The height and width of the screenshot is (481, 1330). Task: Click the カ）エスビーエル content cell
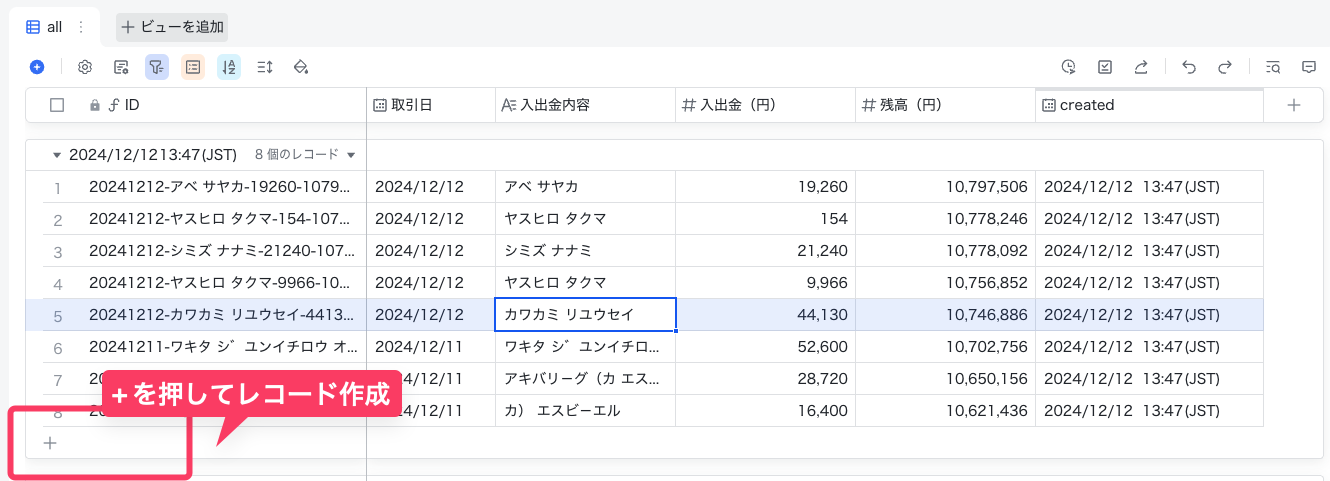point(585,411)
